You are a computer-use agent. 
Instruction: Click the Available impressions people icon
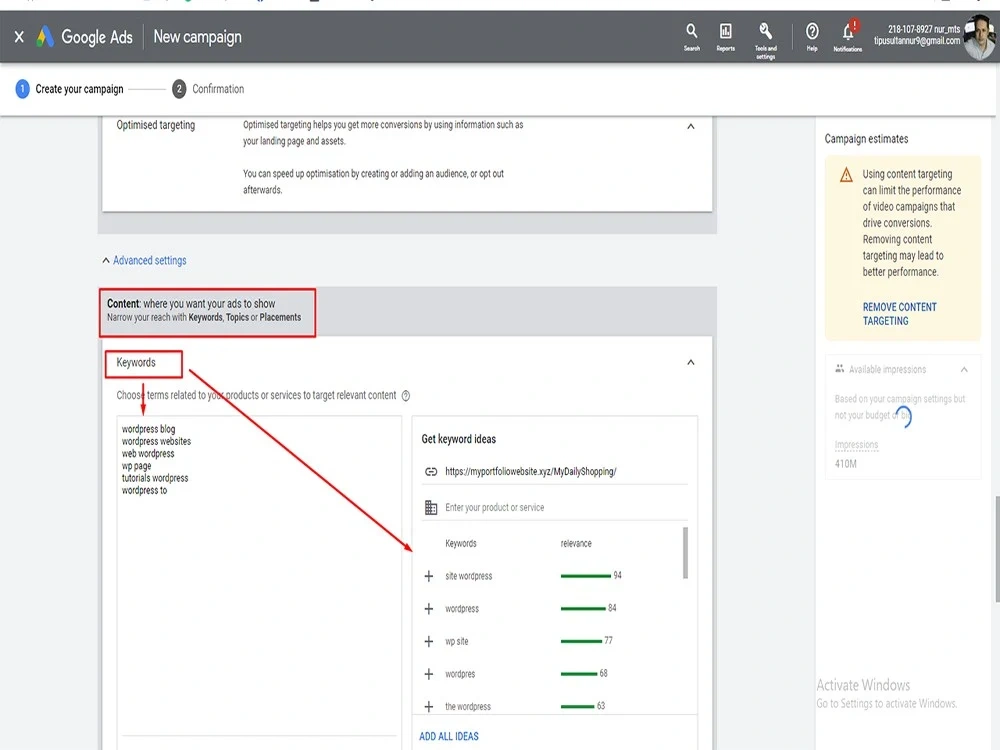(839, 369)
